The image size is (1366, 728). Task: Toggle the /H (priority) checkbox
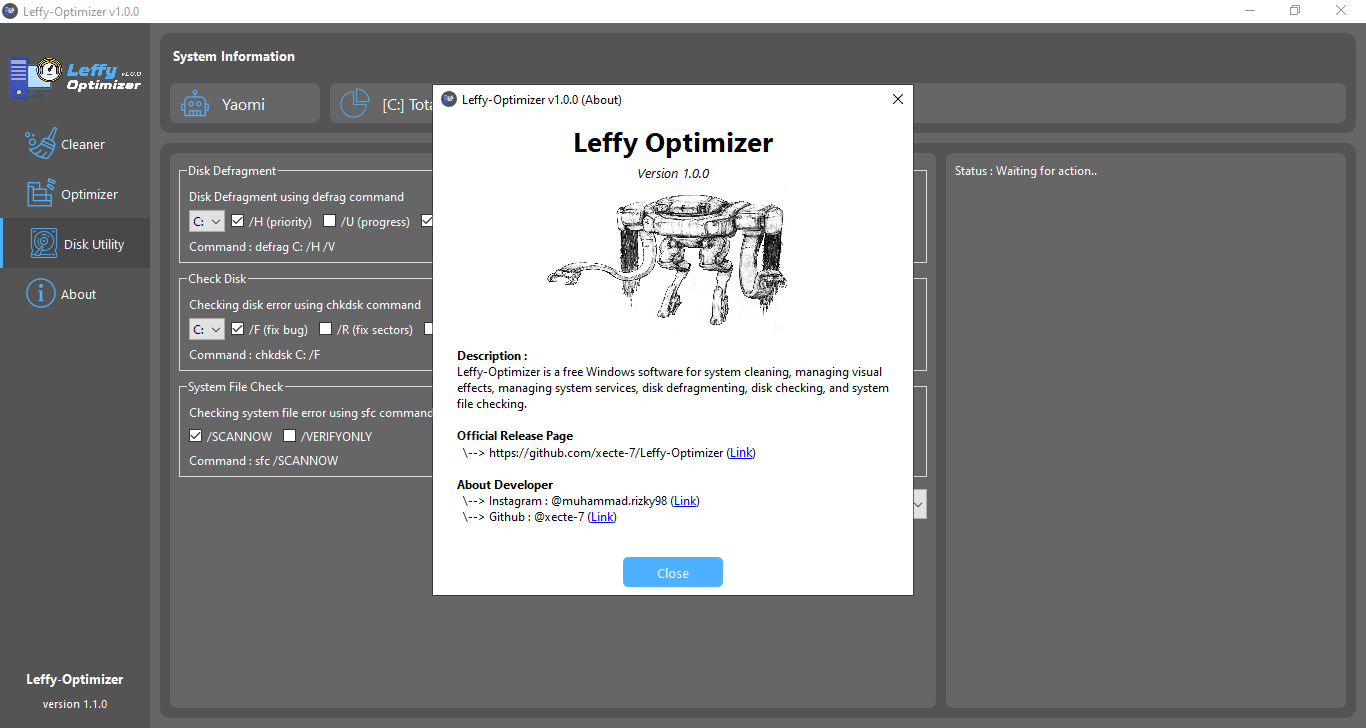238,221
